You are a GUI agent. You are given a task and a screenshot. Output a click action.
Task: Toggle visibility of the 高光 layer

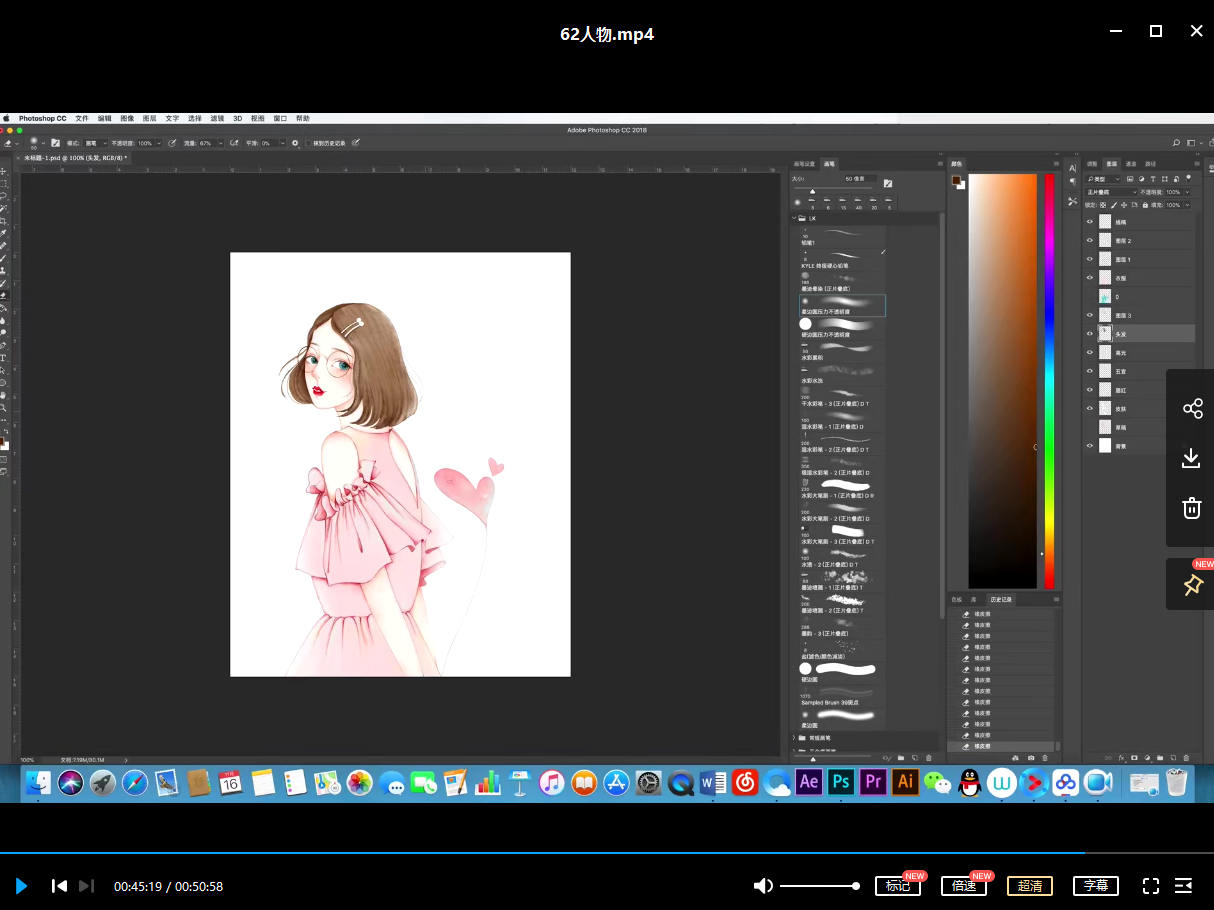click(x=1090, y=352)
